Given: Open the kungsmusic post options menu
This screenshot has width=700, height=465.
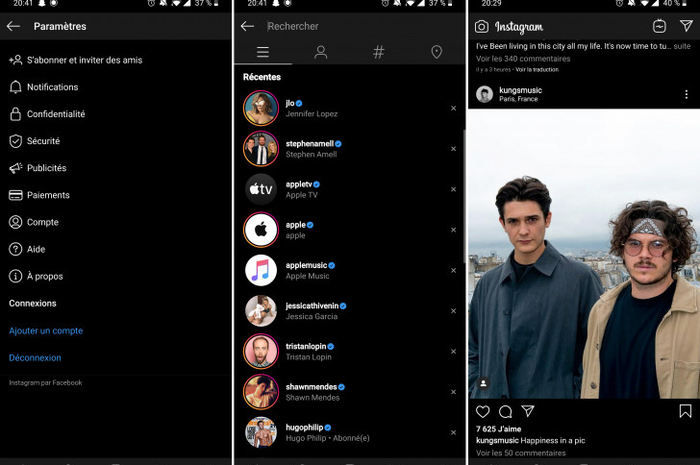Looking at the screenshot, I should click(x=686, y=94).
